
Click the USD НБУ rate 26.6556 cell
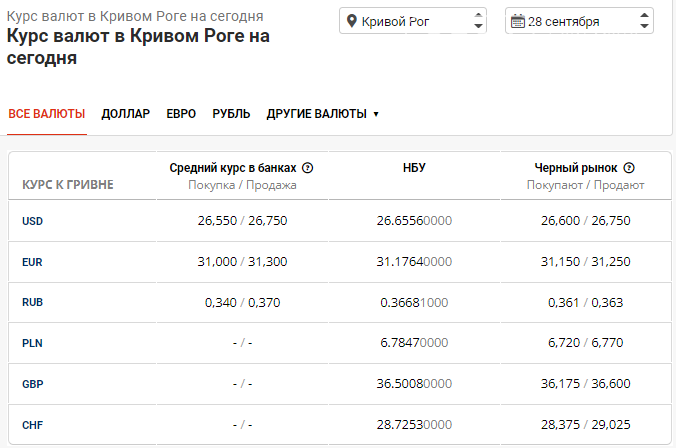pyautogui.click(x=415, y=221)
